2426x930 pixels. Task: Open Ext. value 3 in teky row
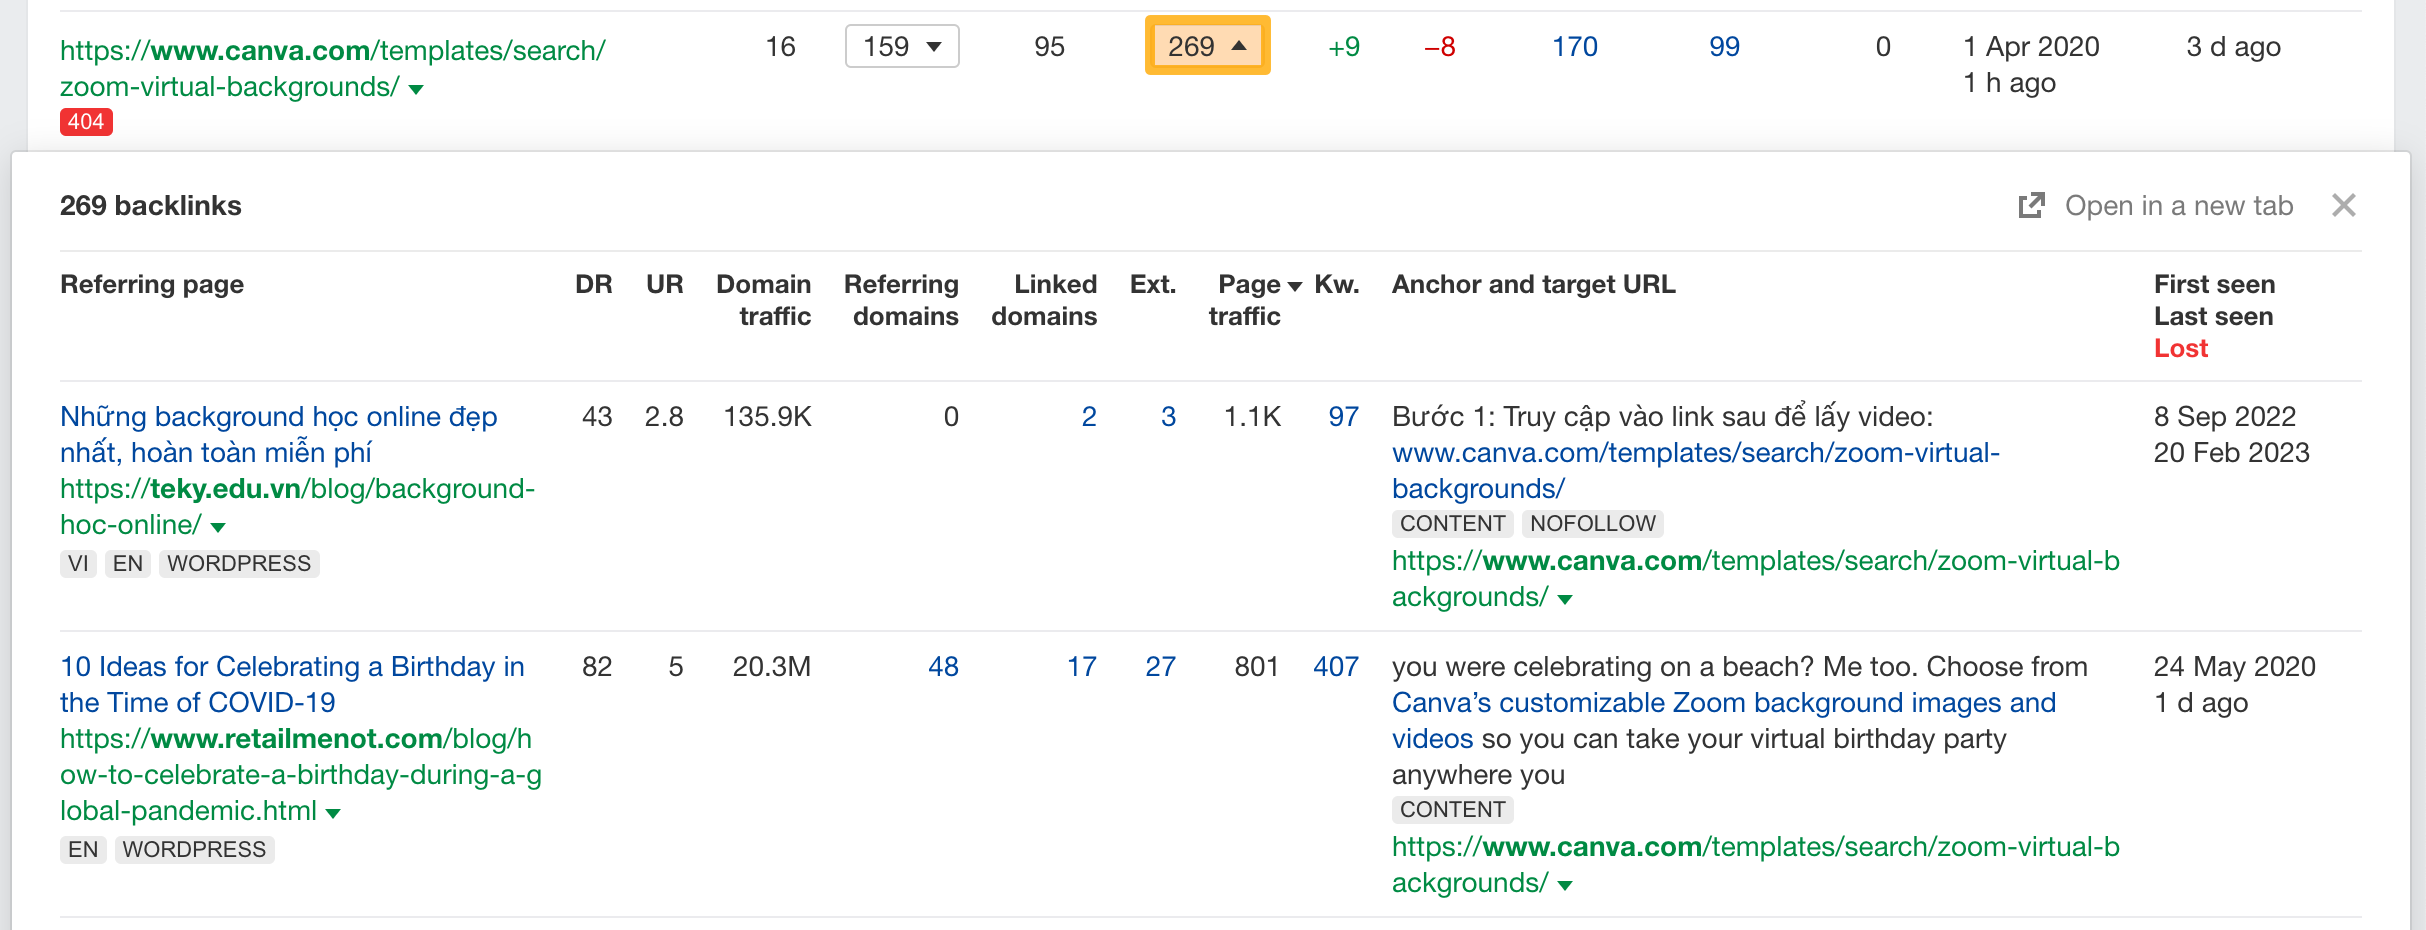(1168, 416)
